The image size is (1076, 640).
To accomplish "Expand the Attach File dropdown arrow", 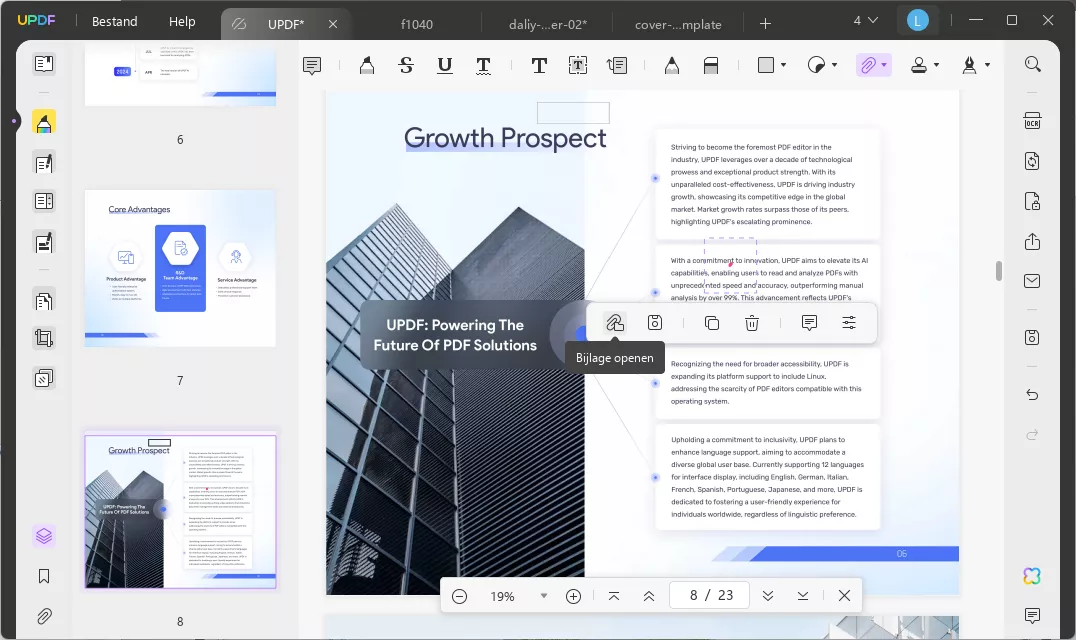I will pyautogui.click(x=884, y=65).
